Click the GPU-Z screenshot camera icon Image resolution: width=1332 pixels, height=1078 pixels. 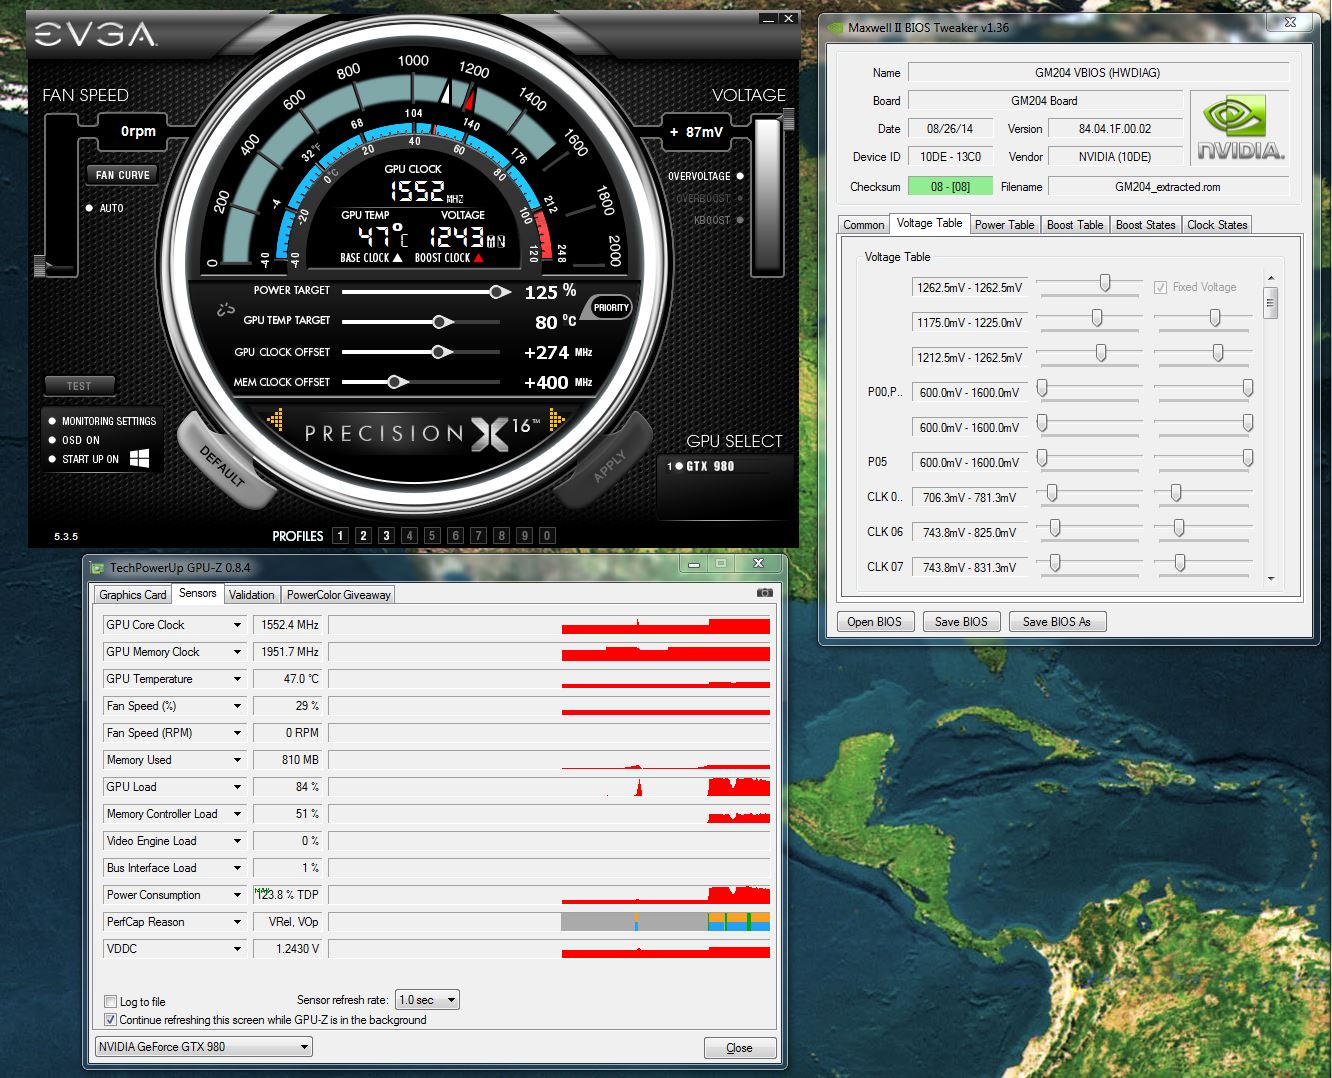pyautogui.click(x=764, y=593)
